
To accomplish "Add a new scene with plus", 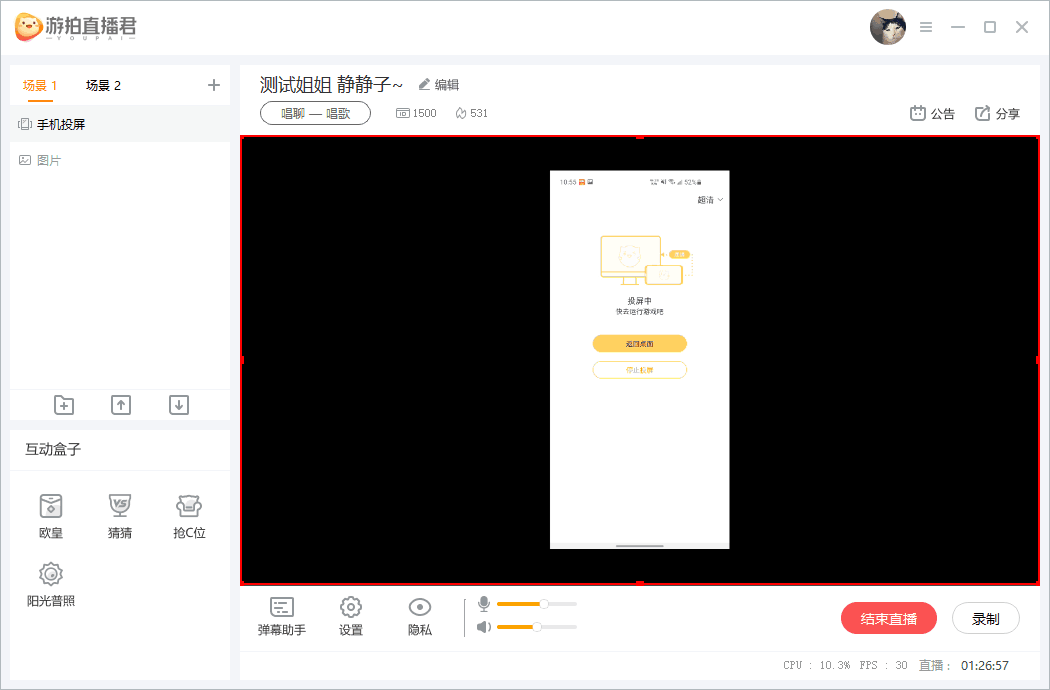I will coord(214,85).
